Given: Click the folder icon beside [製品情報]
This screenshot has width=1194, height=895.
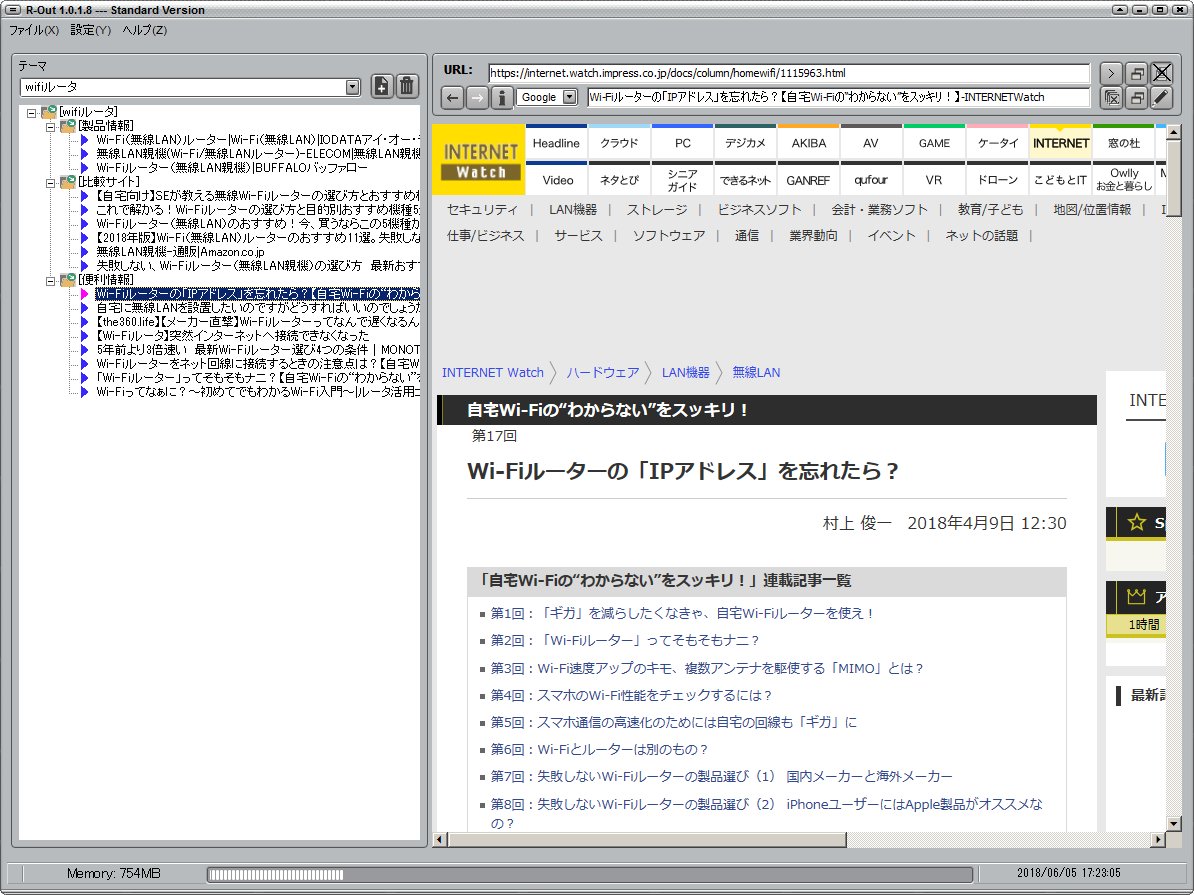Looking at the screenshot, I should point(68,126).
